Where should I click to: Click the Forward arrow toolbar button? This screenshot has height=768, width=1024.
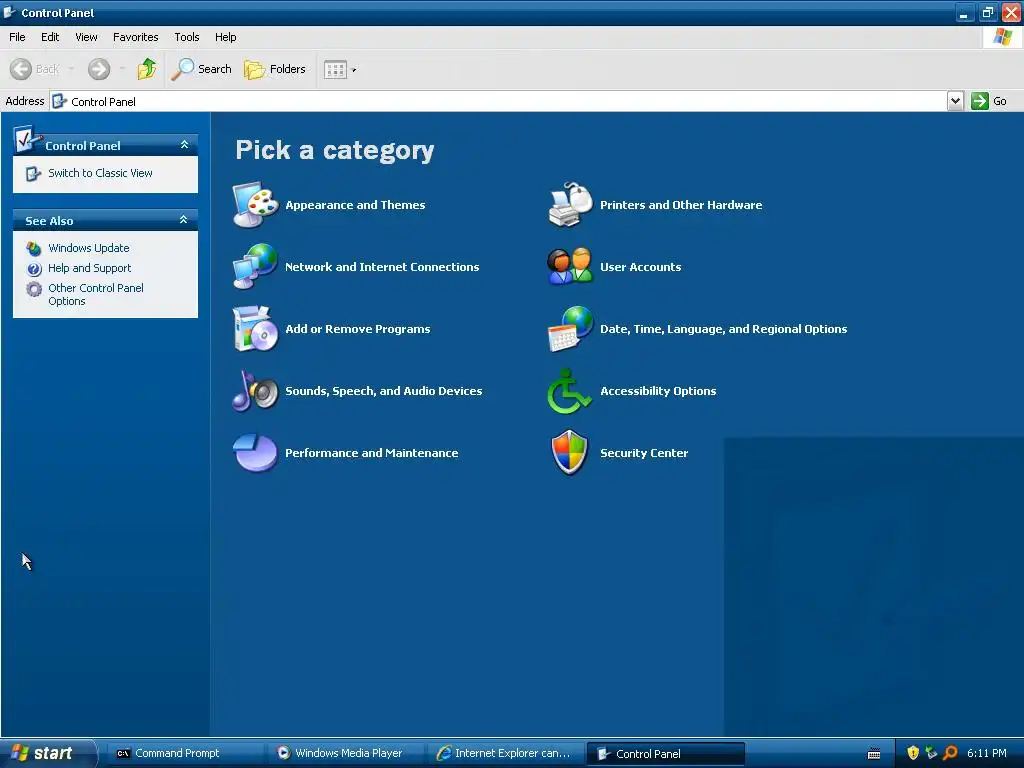pos(99,69)
